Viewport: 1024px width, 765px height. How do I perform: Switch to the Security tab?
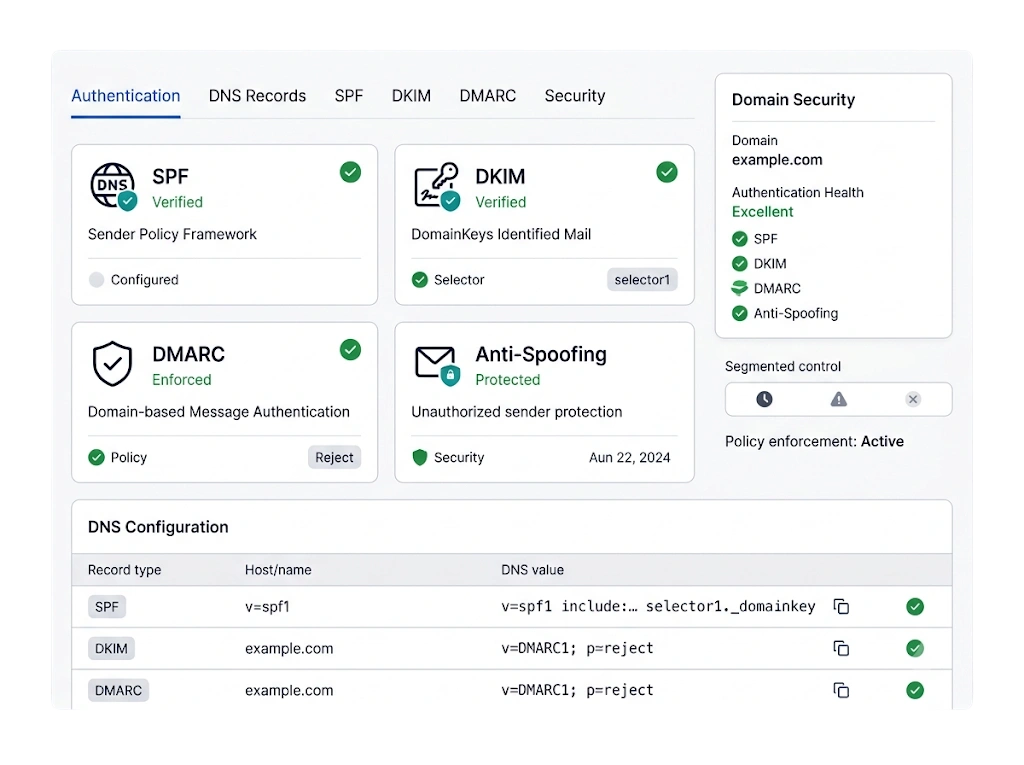tap(575, 96)
